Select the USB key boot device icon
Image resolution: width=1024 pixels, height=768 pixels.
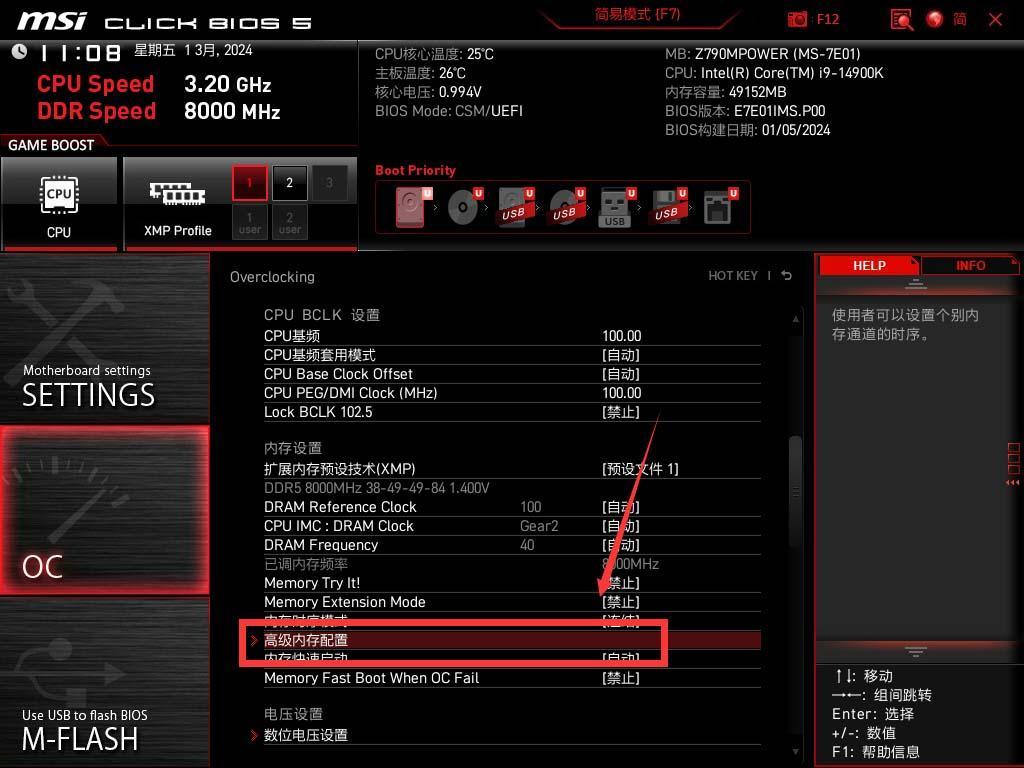[x=616, y=207]
